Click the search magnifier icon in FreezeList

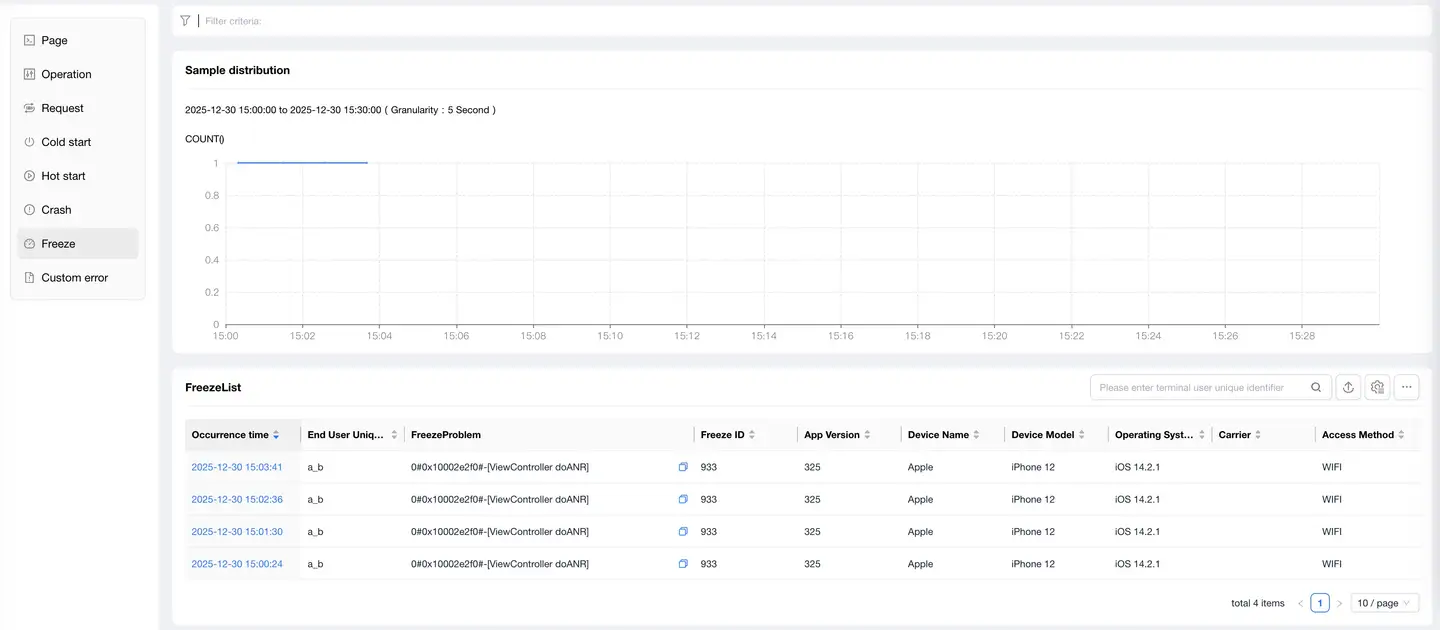click(1317, 388)
